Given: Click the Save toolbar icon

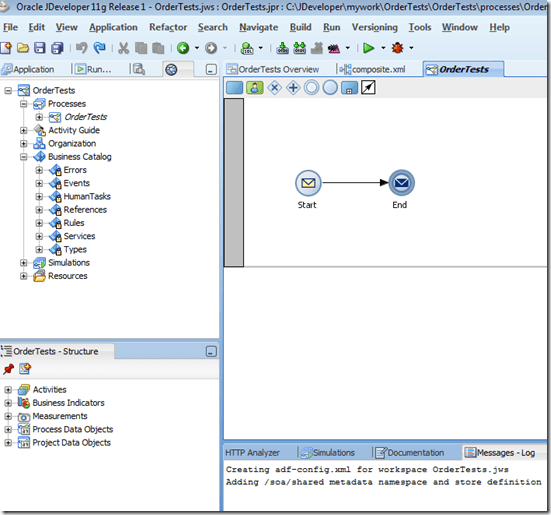Looking at the screenshot, I should [40, 48].
